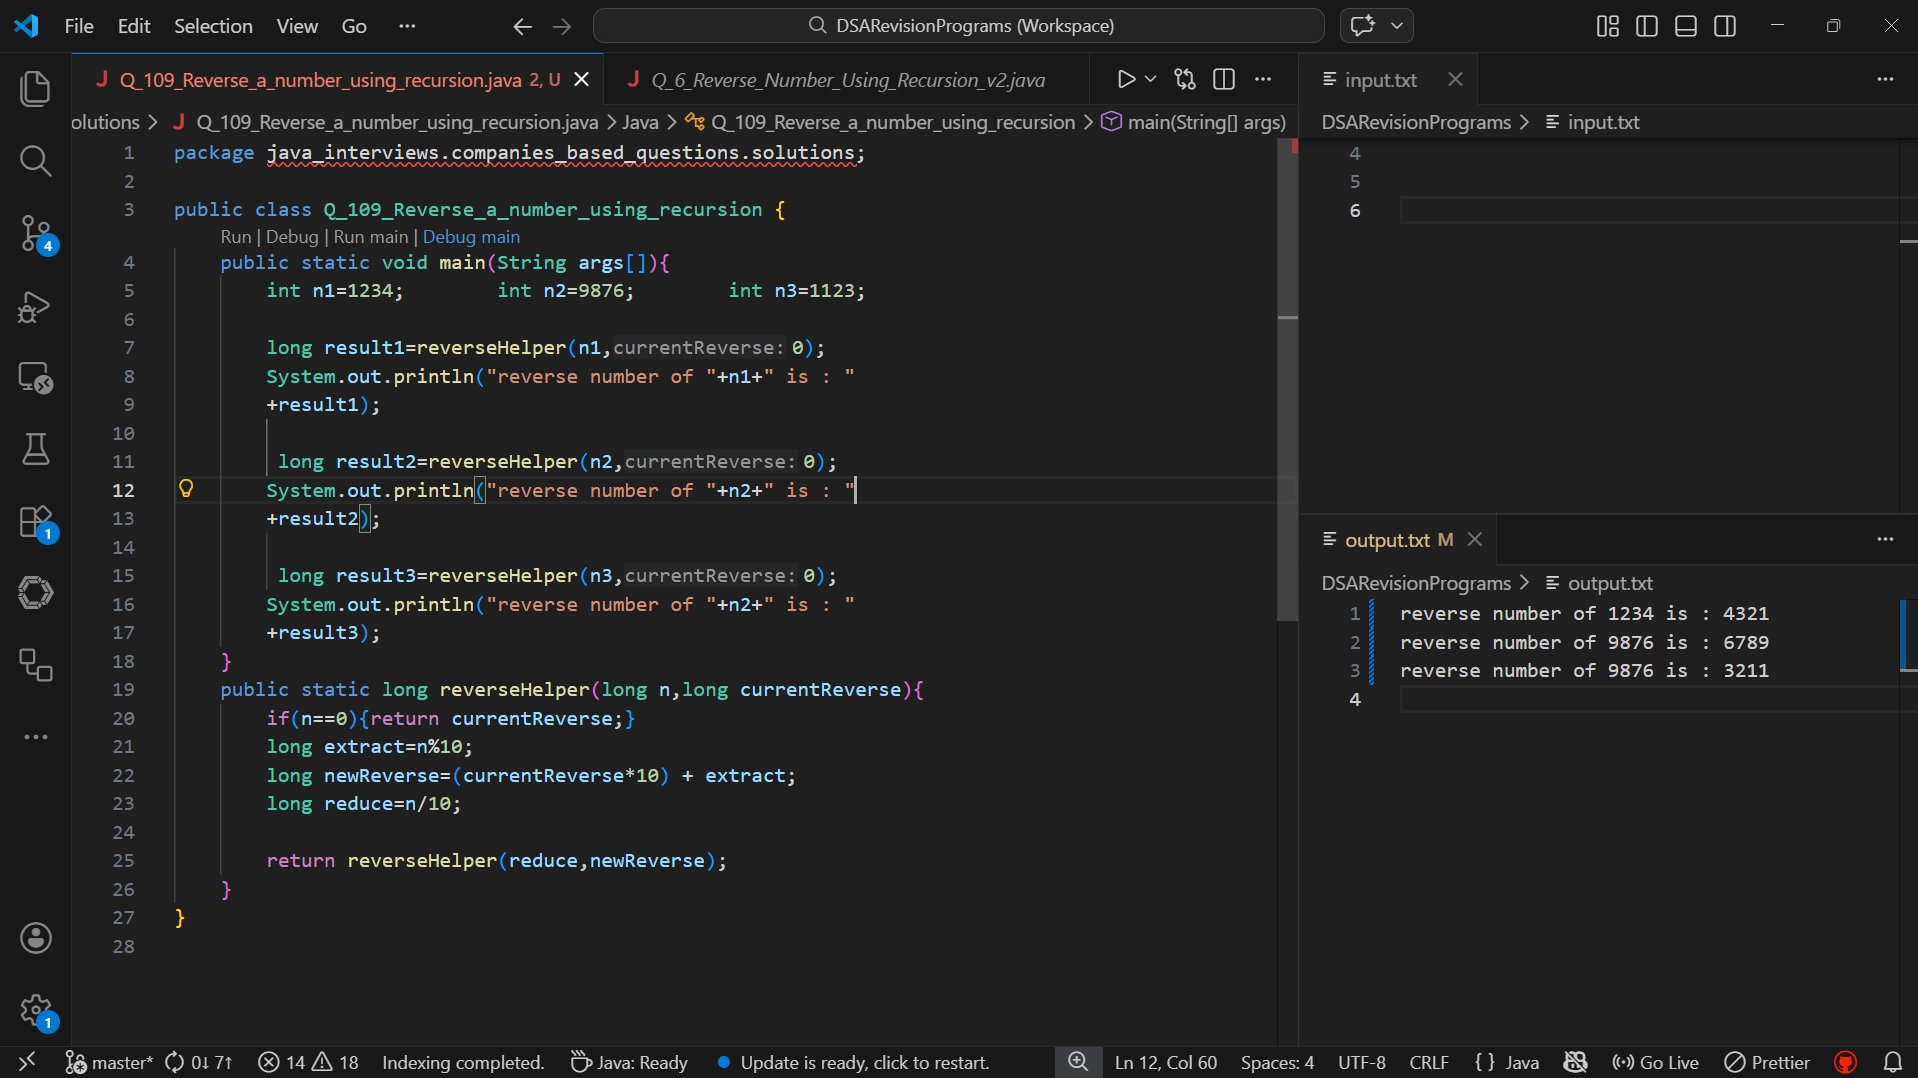
Task: Click the workspace search box in title bar
Action: pos(958,26)
